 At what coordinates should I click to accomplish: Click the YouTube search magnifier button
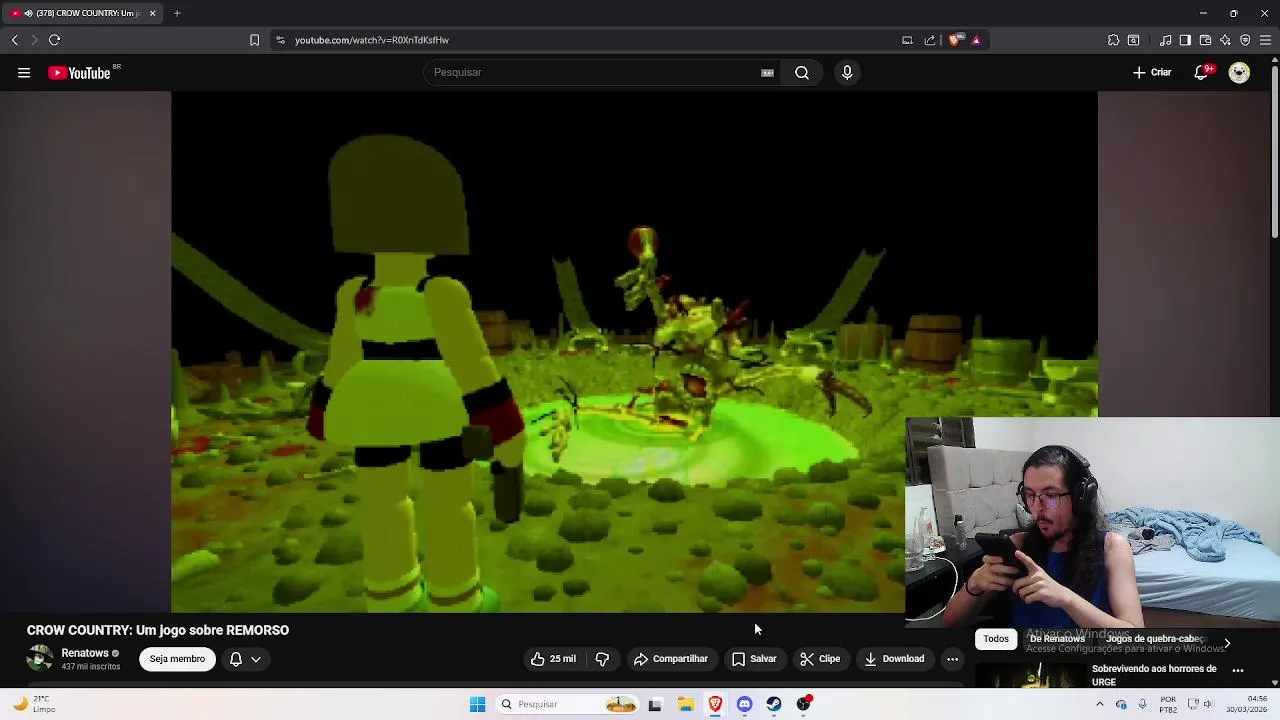(802, 72)
